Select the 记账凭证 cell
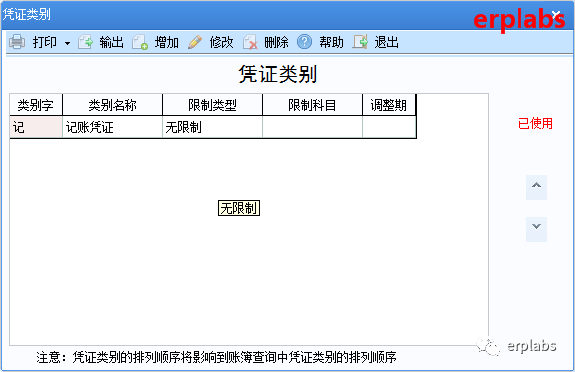 (113, 127)
